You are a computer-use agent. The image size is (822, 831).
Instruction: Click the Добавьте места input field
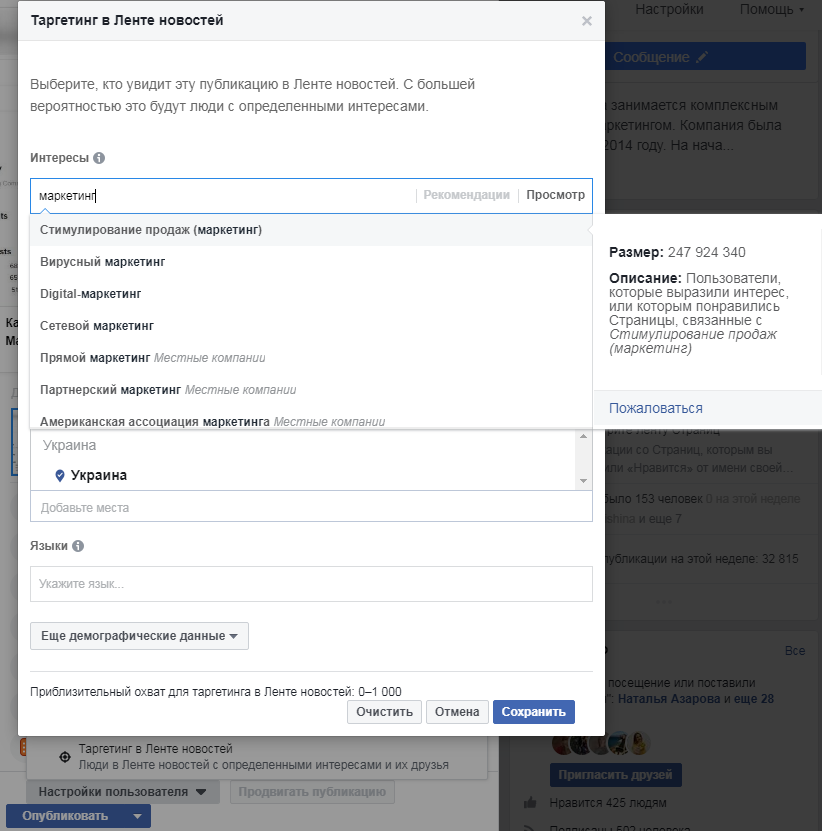311,507
